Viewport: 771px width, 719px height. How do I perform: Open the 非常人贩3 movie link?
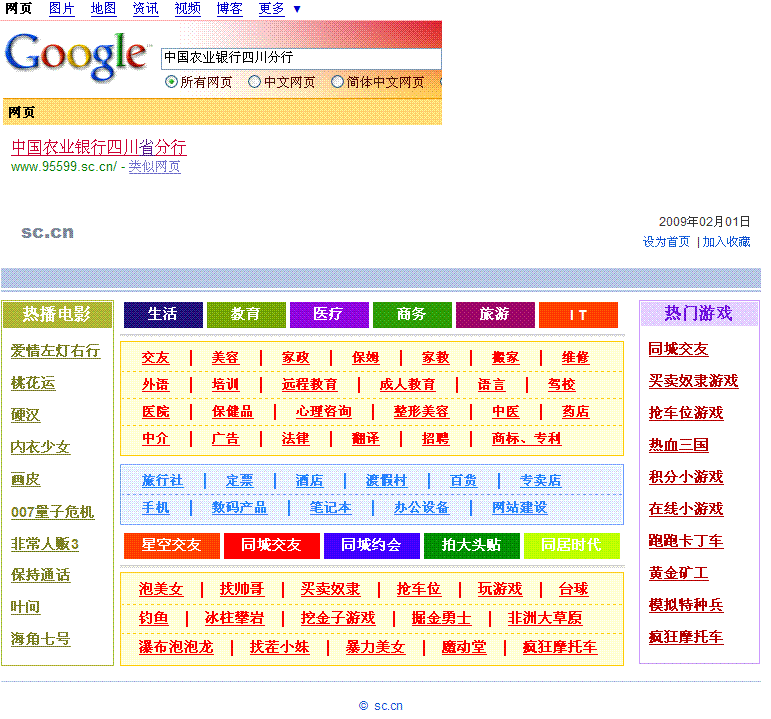point(45,544)
